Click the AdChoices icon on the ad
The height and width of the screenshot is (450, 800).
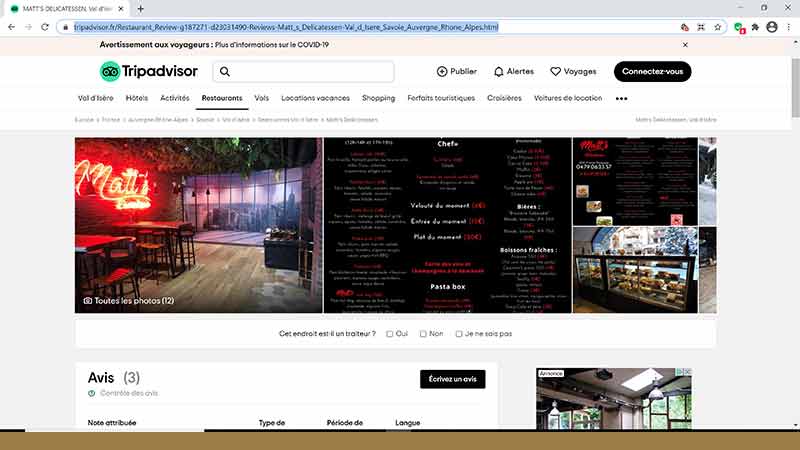tap(679, 372)
